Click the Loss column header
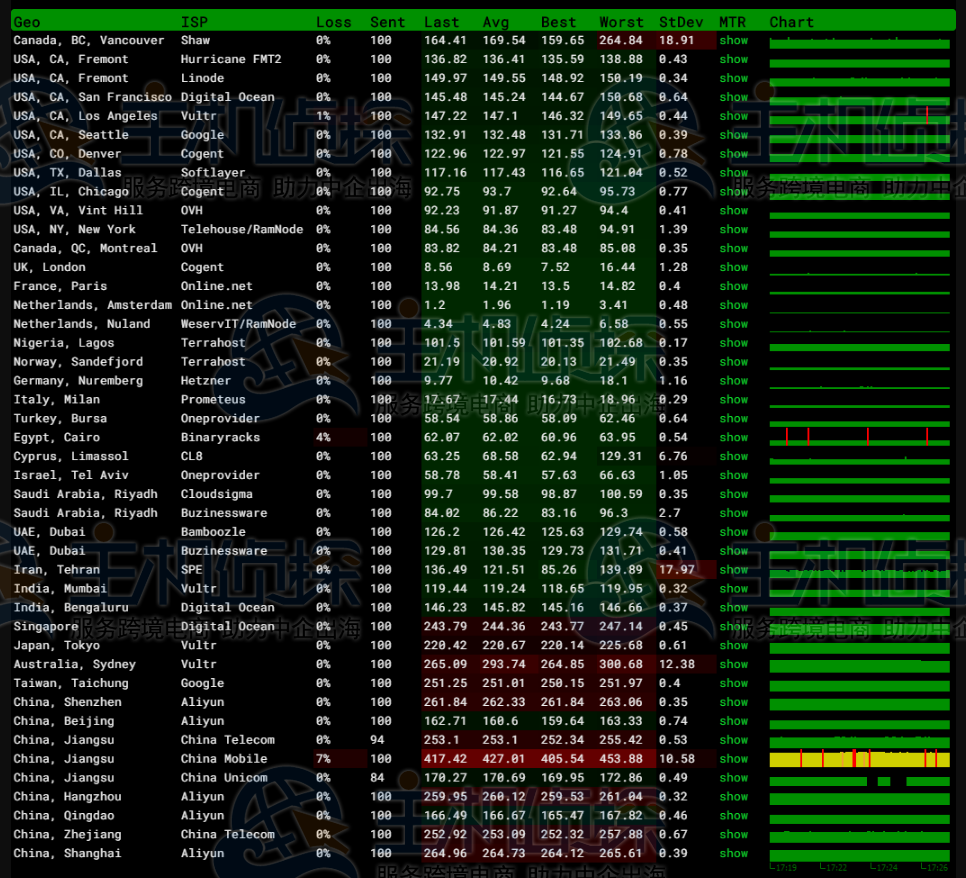Image resolution: width=966 pixels, height=878 pixels. (x=333, y=22)
